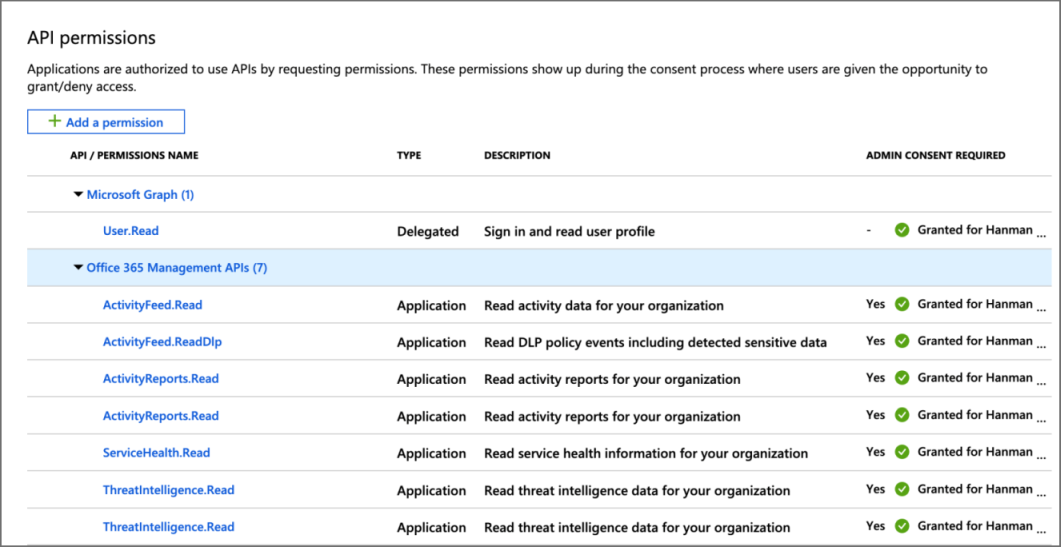Collapse the Office 365 Management APIs triangle
Screen dimensions: 1061x547
point(78,268)
